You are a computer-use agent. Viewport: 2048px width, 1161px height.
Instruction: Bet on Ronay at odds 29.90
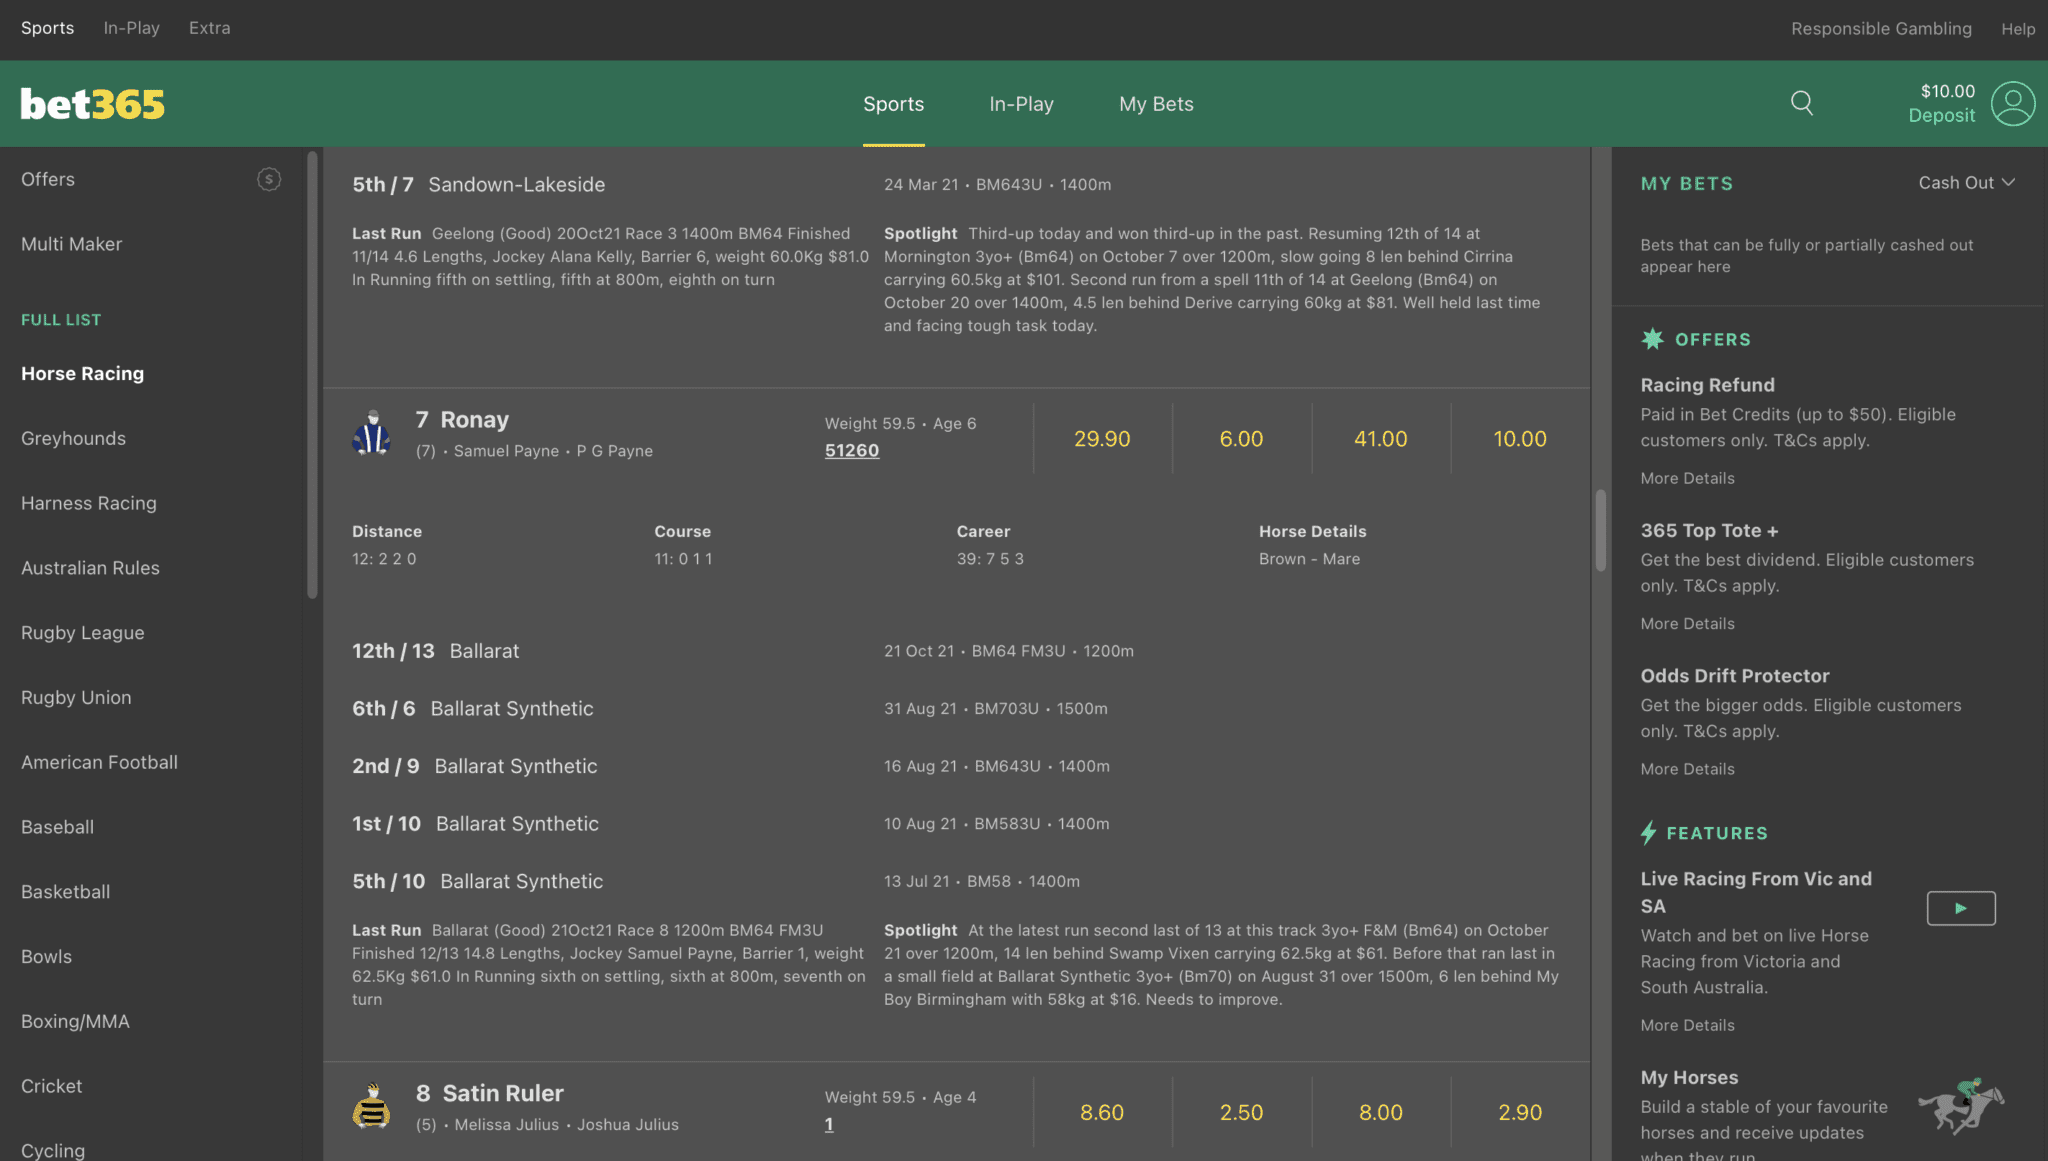[x=1102, y=439]
